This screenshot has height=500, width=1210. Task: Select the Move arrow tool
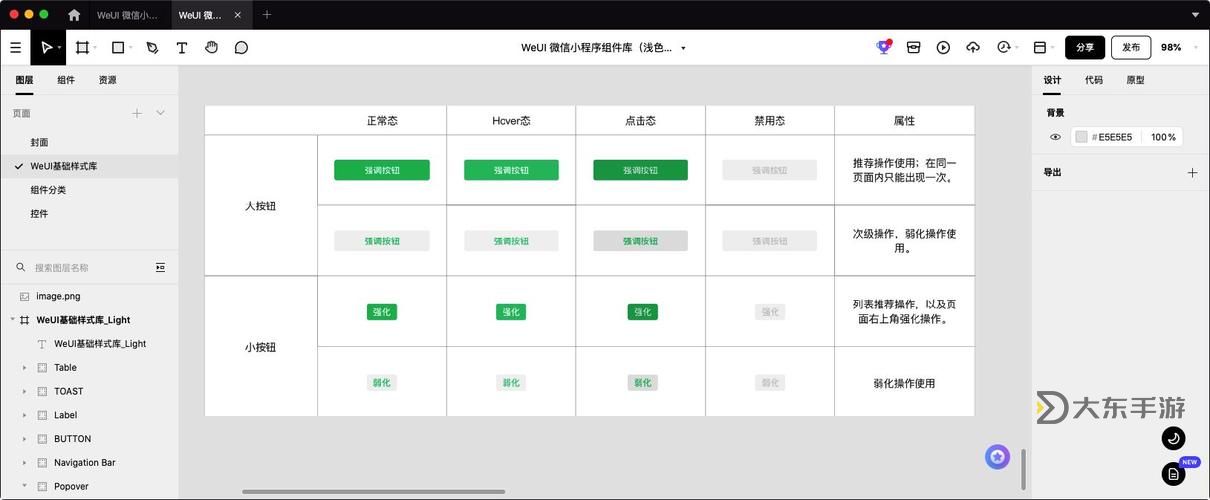pyautogui.click(x=45, y=47)
